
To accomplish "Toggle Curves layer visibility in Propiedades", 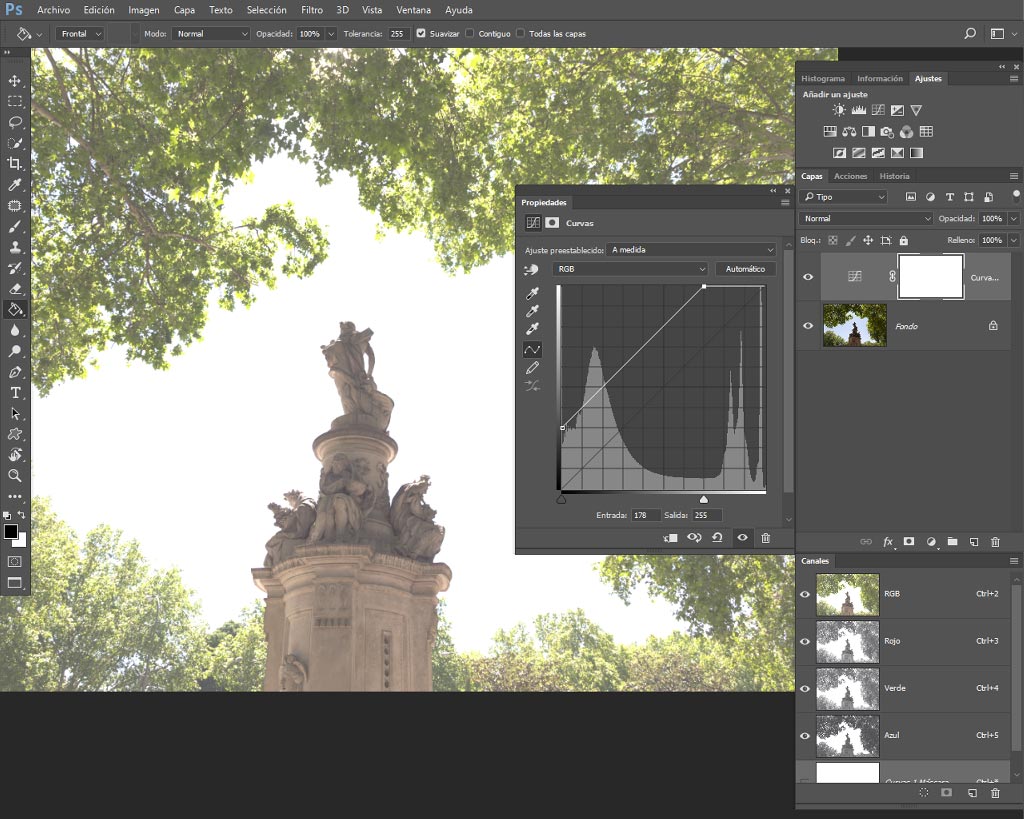I will tap(743, 538).
